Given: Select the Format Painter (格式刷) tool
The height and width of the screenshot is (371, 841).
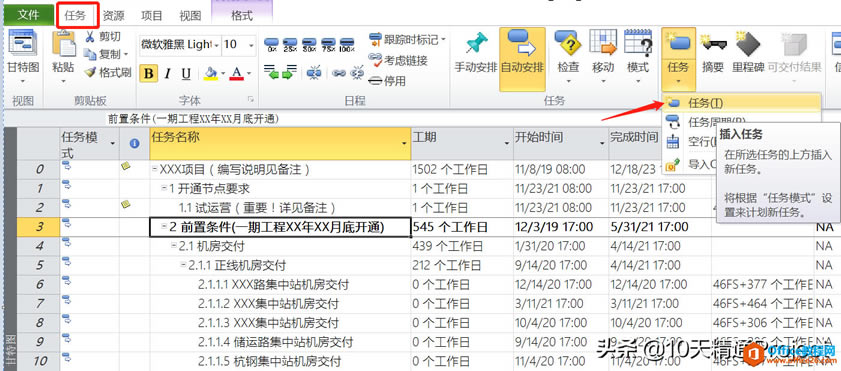Looking at the screenshot, I should [x=108, y=72].
